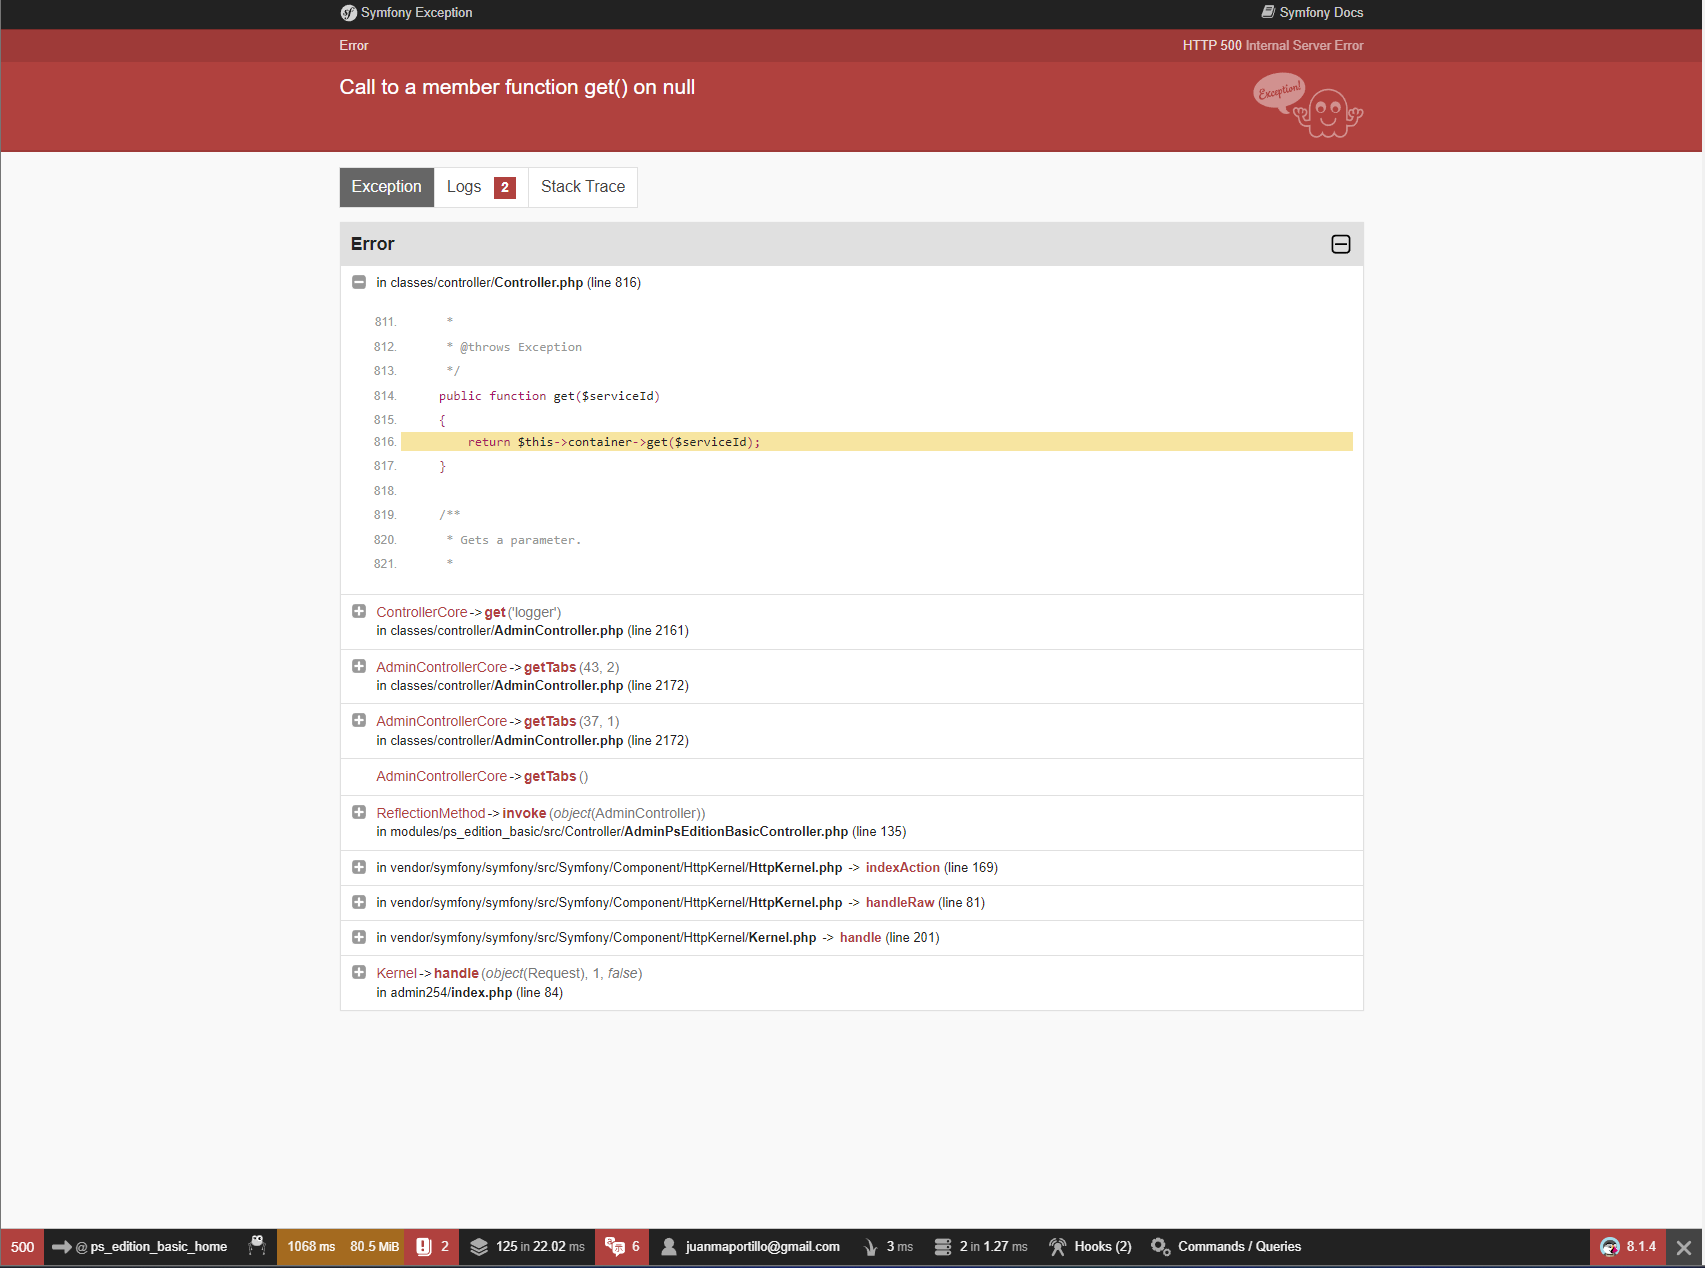Click the AdminController.php (line 2161) file path

pos(533,631)
